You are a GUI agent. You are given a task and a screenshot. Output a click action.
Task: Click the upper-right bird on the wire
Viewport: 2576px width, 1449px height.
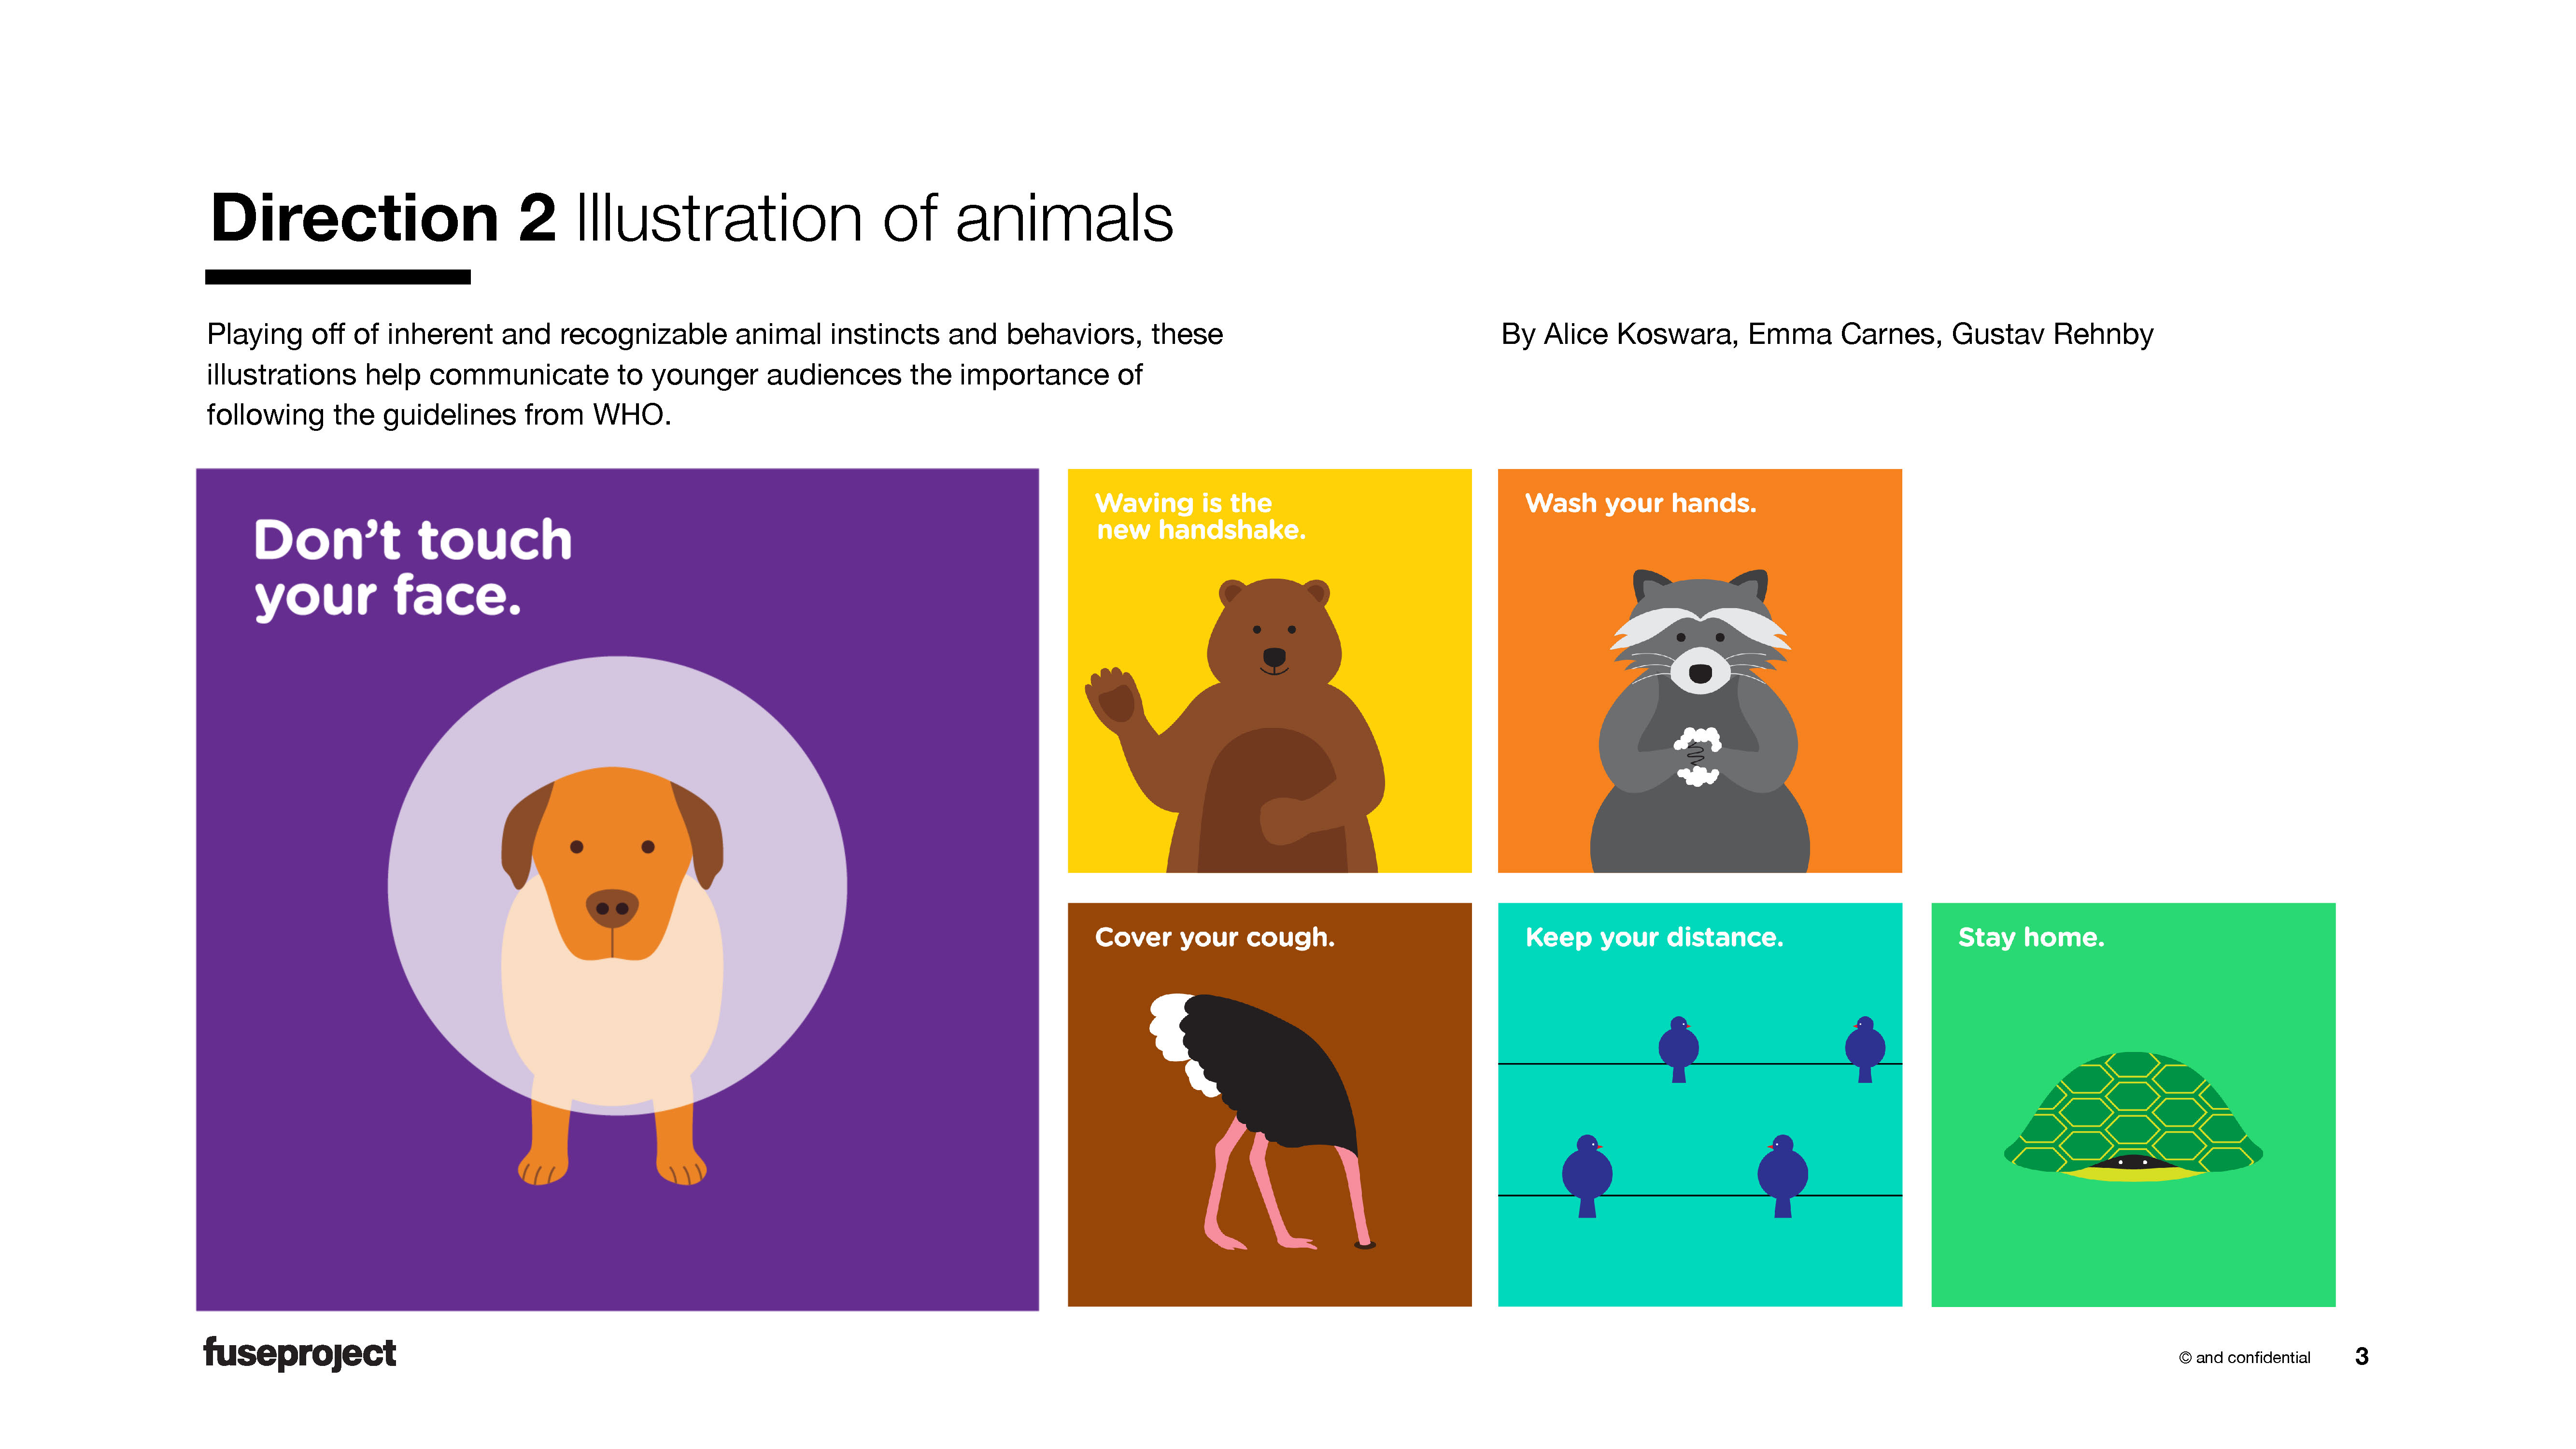click(1865, 1049)
